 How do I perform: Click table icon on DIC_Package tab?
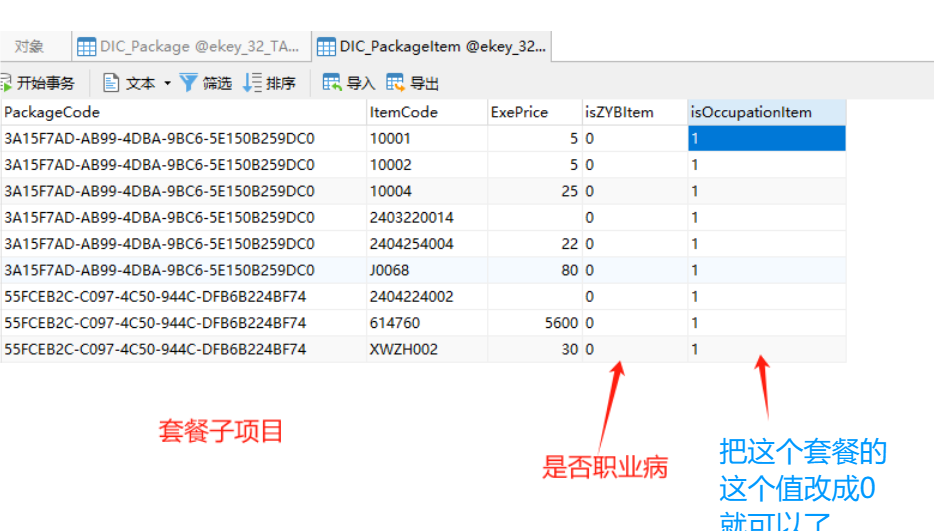coord(86,46)
